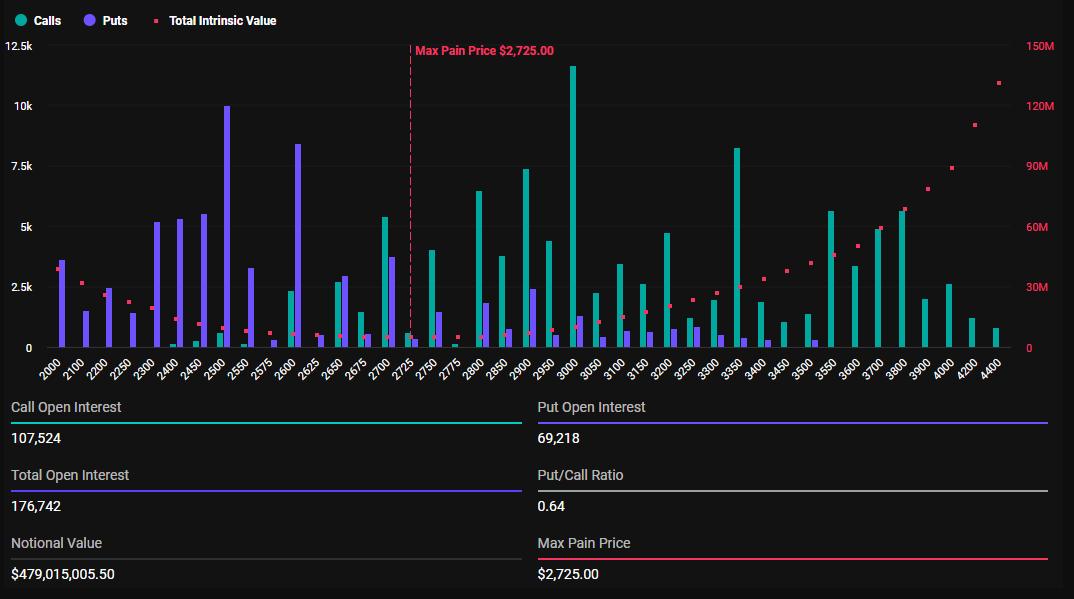Viewport: 1074px width, 599px height.
Task: Click the 120M label on the right axis
Action: pos(1040,106)
